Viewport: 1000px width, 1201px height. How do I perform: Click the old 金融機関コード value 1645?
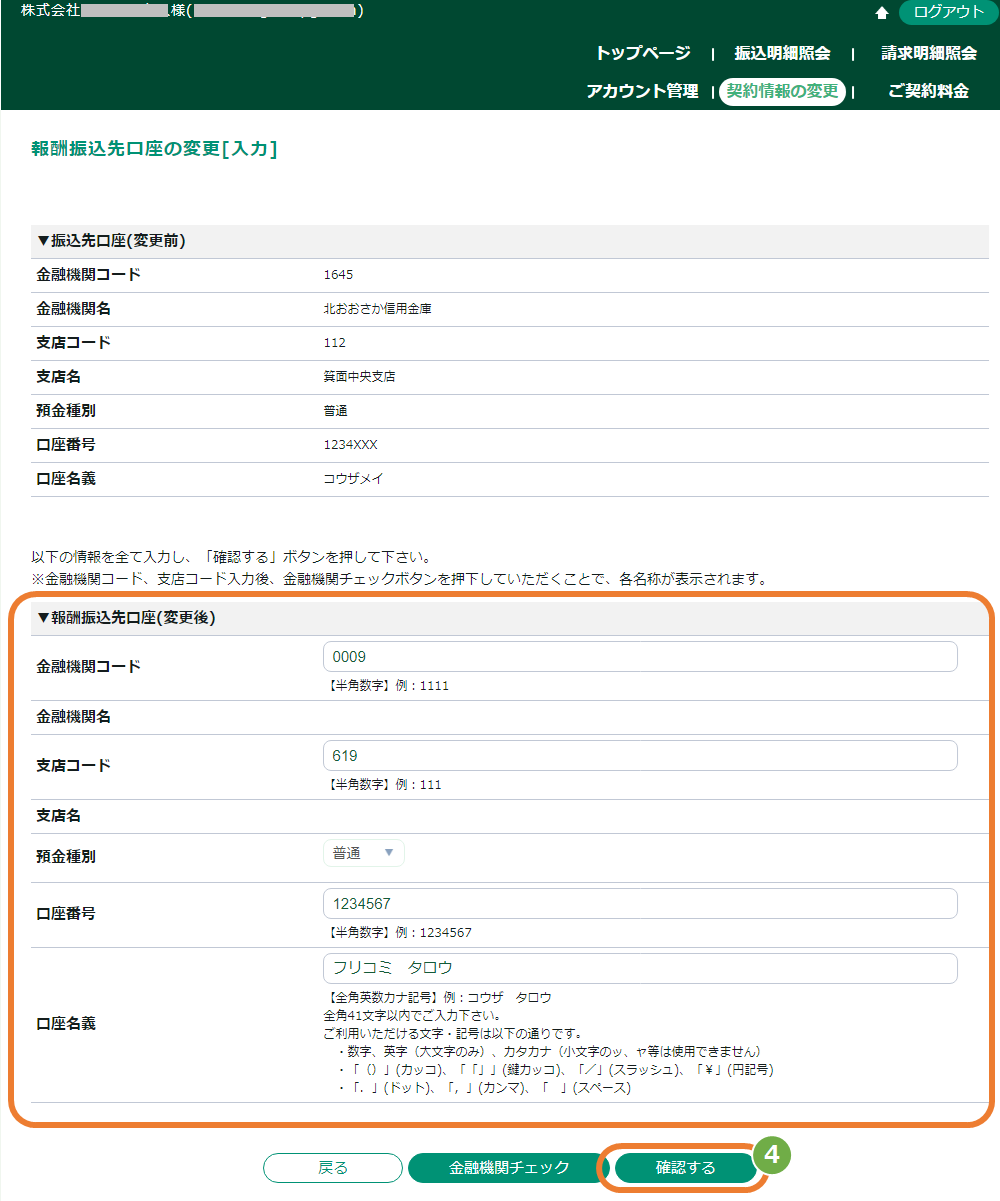(338, 275)
